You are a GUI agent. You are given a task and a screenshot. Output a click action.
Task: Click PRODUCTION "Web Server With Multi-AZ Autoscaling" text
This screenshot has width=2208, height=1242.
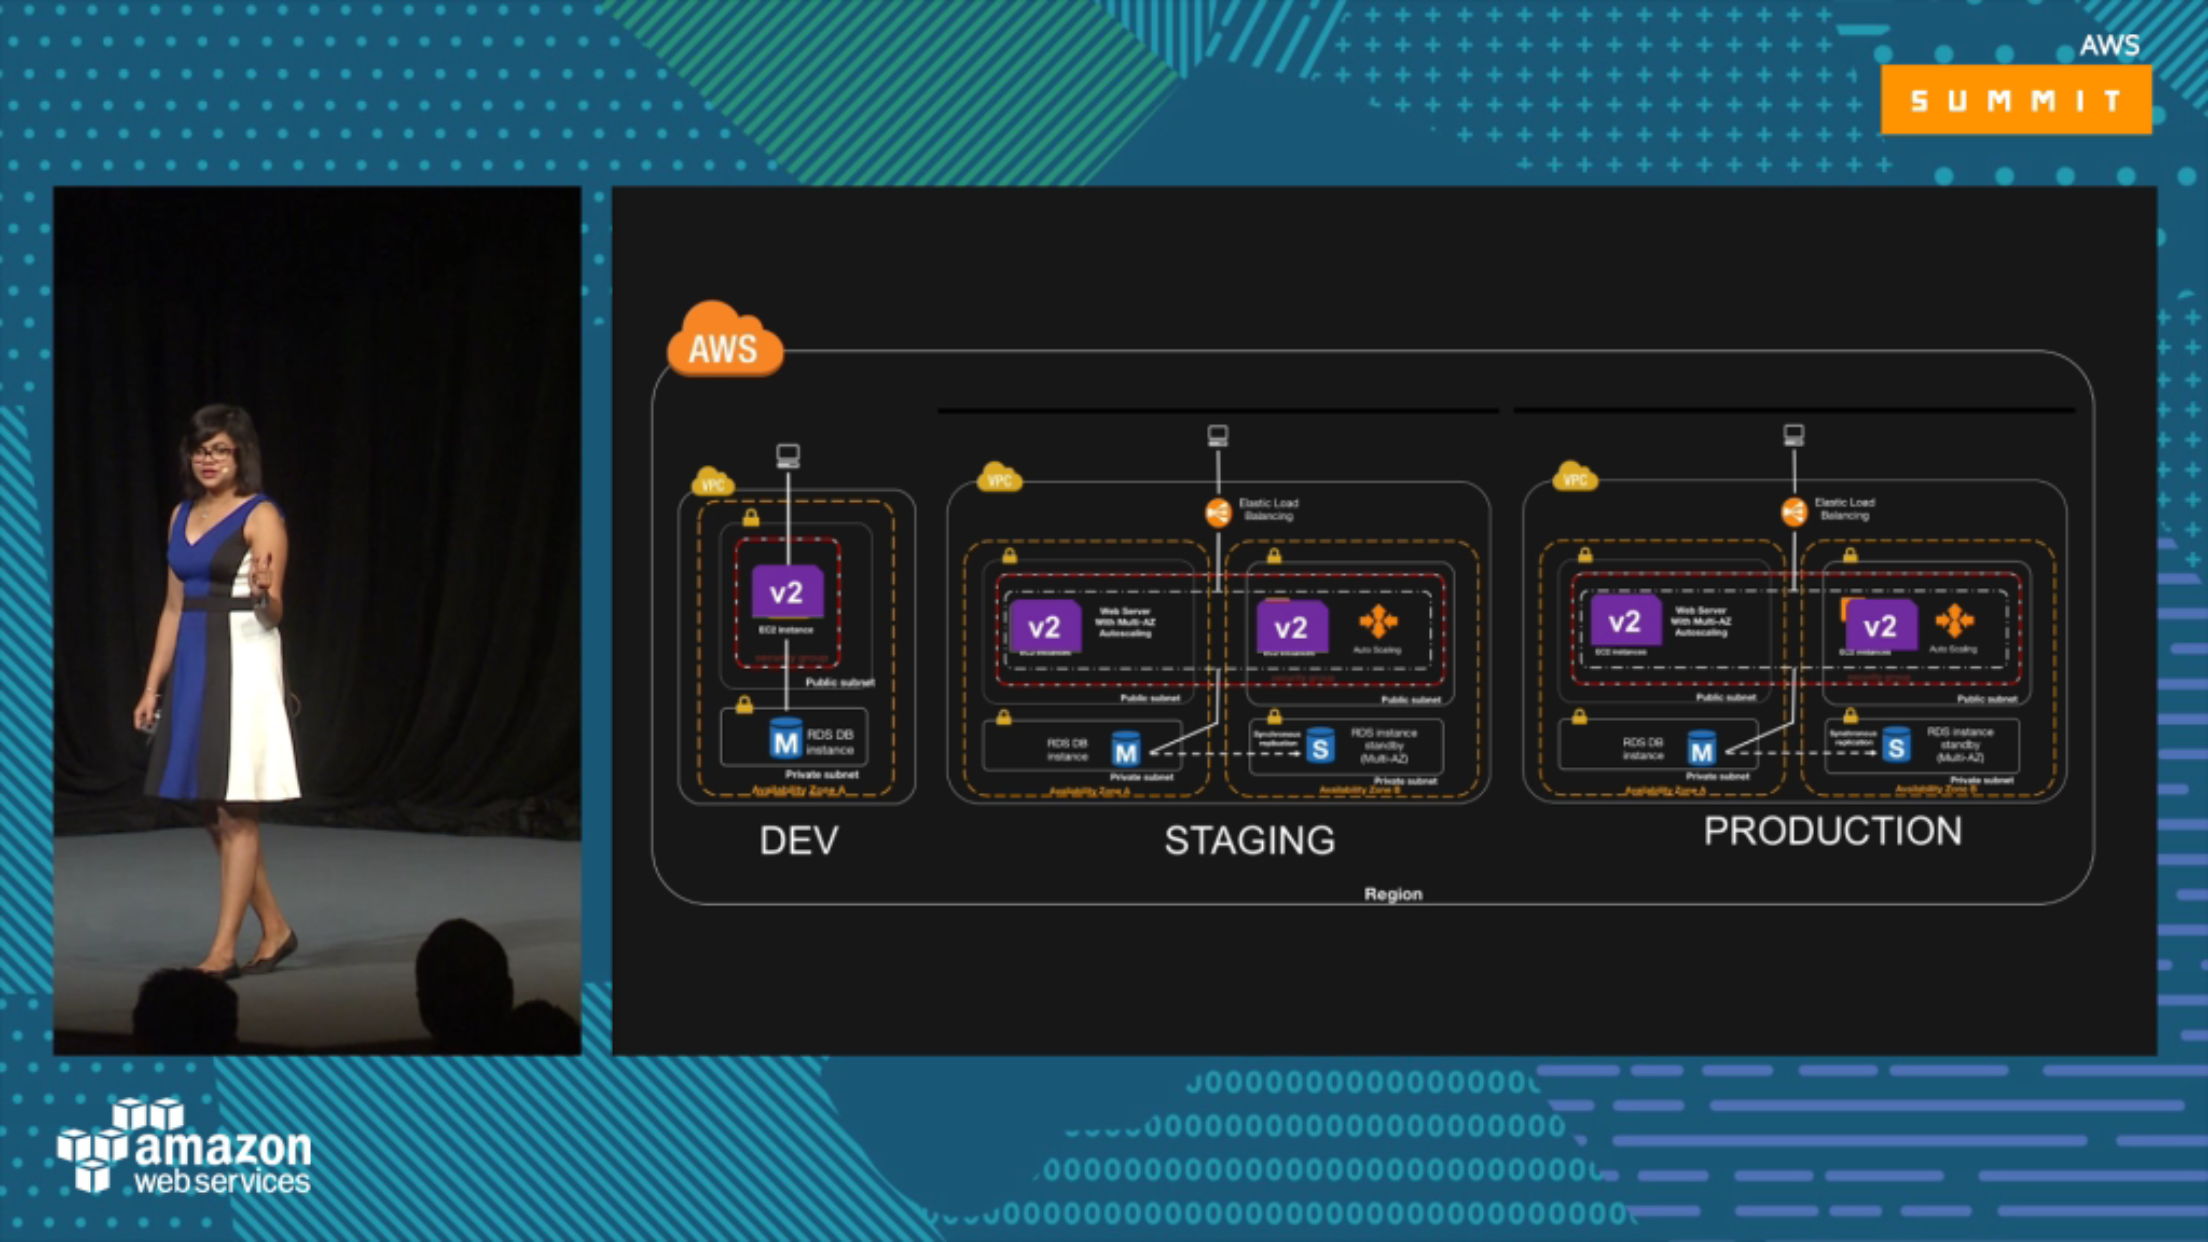pyautogui.click(x=1701, y=621)
